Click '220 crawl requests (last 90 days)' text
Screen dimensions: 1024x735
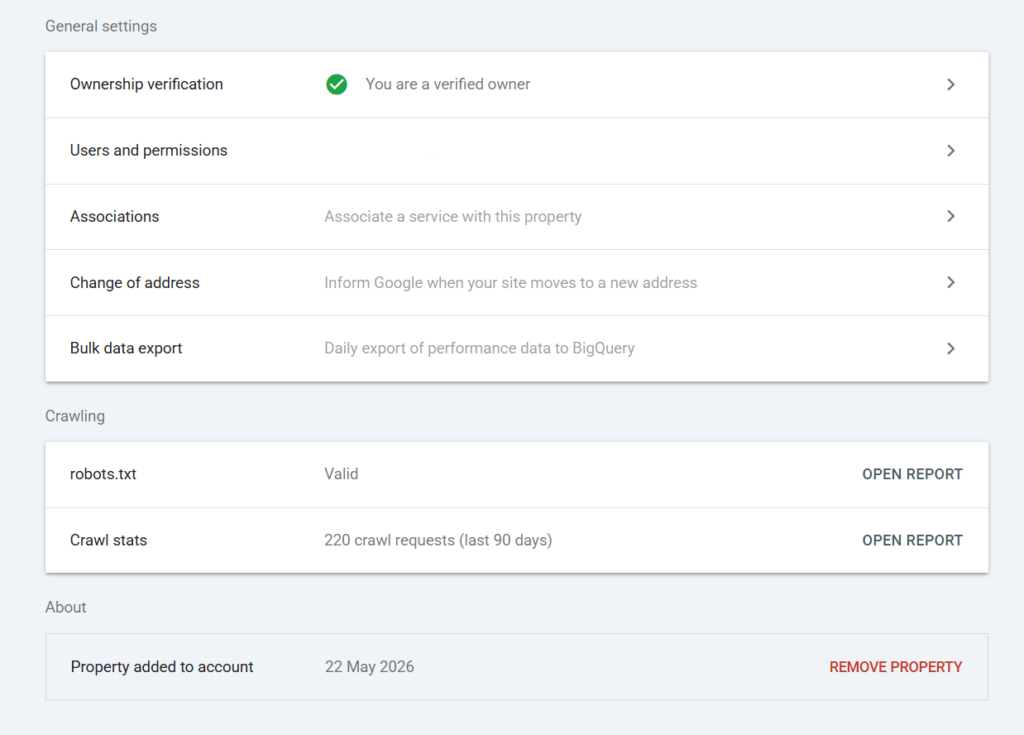click(438, 540)
